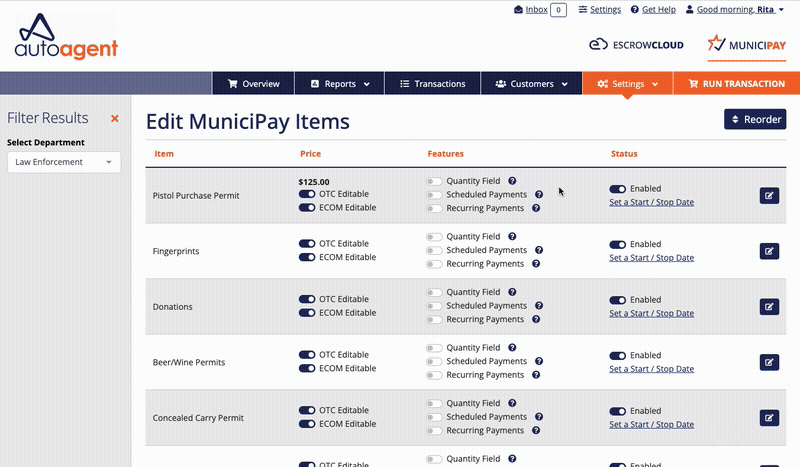Viewport: 800px width, 467px height.
Task: Show help for Pistol Permit Quantity Field
Action: coord(512,181)
